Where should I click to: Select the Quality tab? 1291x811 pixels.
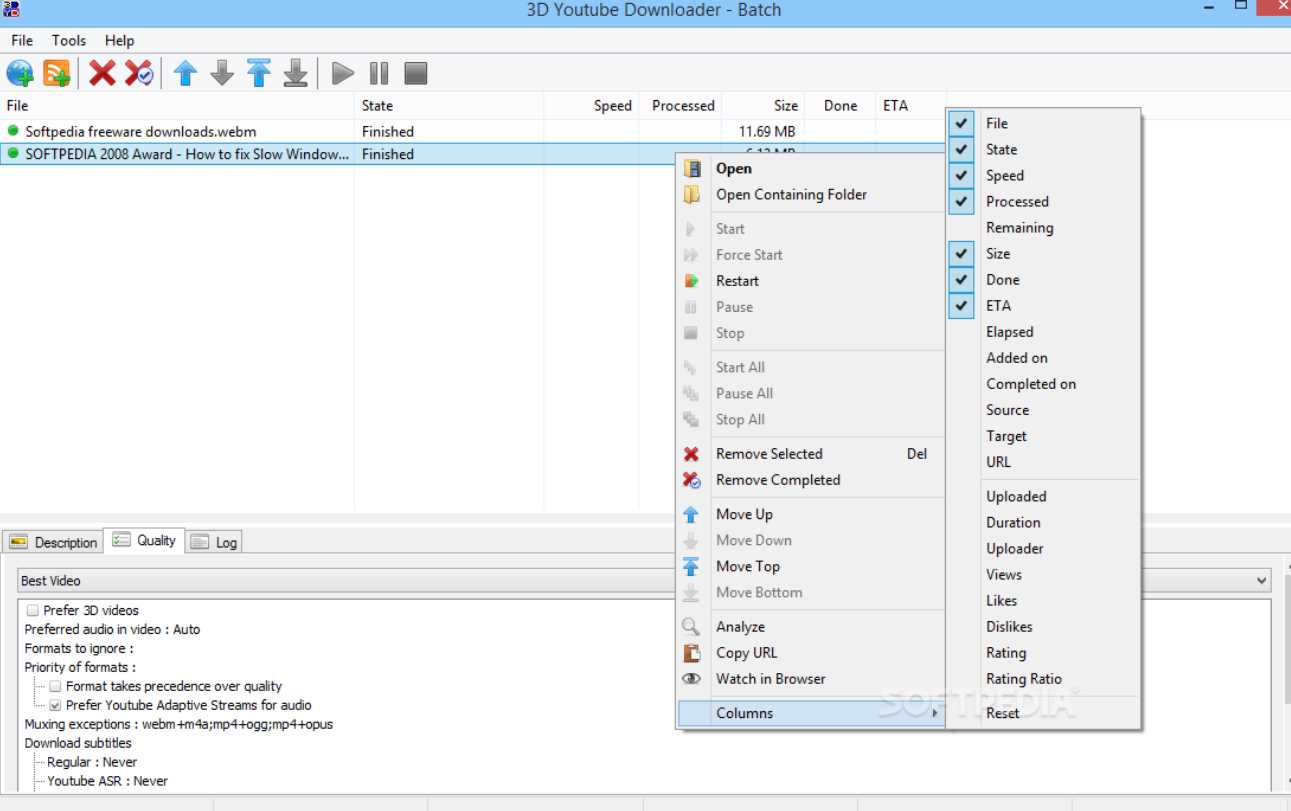coord(145,540)
